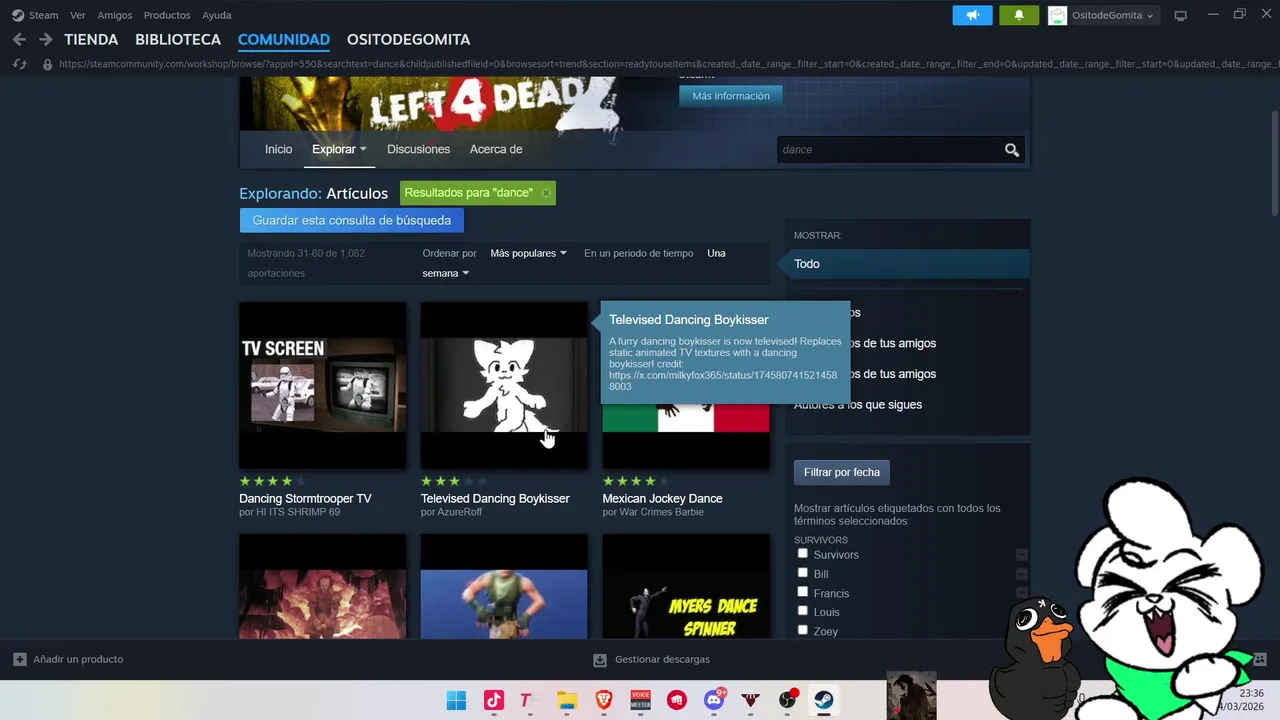Launch Brave browser from the taskbar
The width and height of the screenshot is (1280, 720).
604,700
